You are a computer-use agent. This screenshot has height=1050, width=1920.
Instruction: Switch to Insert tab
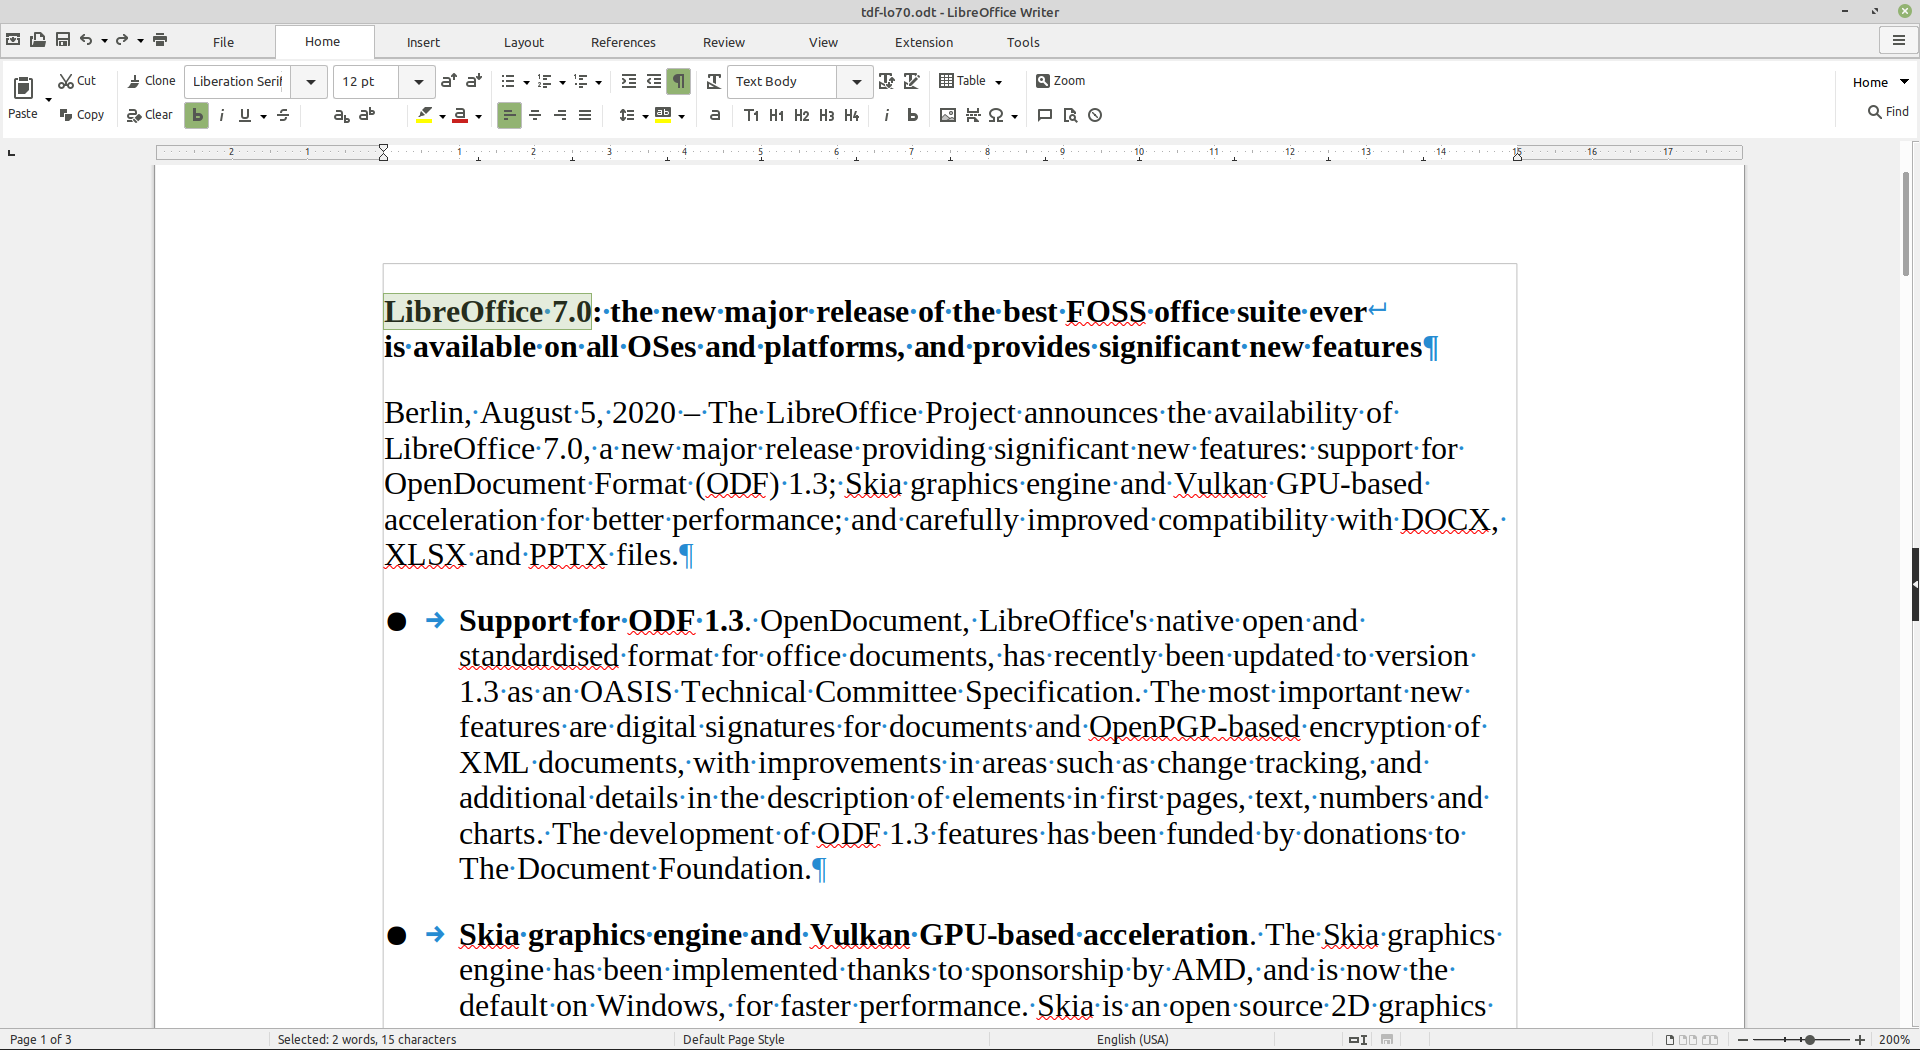[x=423, y=42]
